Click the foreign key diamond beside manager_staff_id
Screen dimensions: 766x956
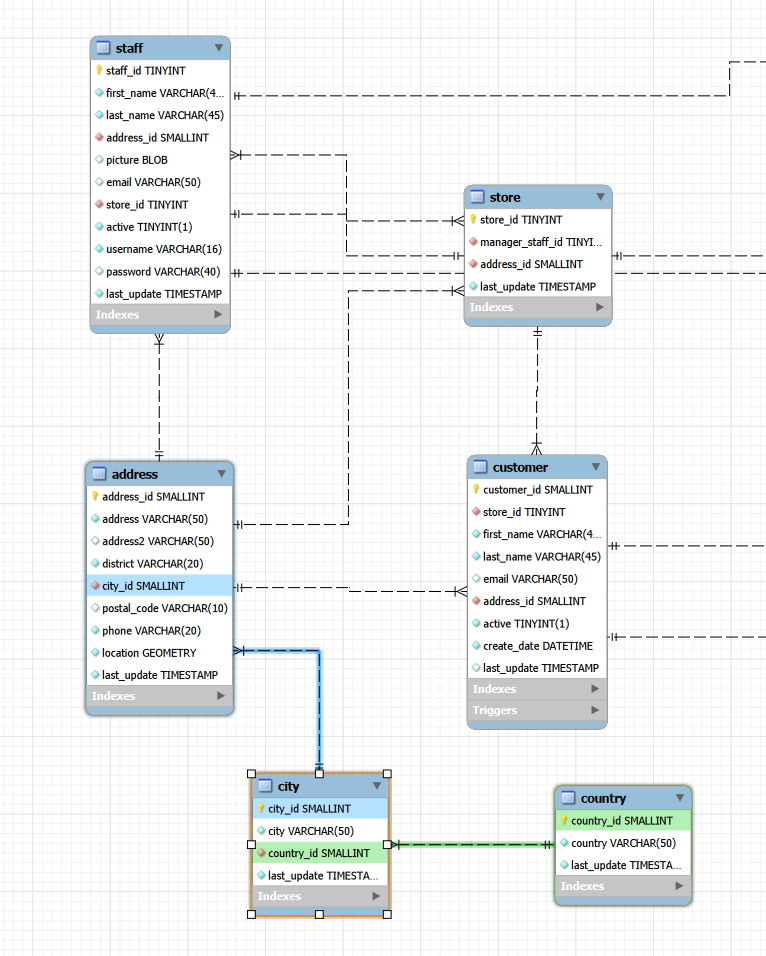pos(473,242)
